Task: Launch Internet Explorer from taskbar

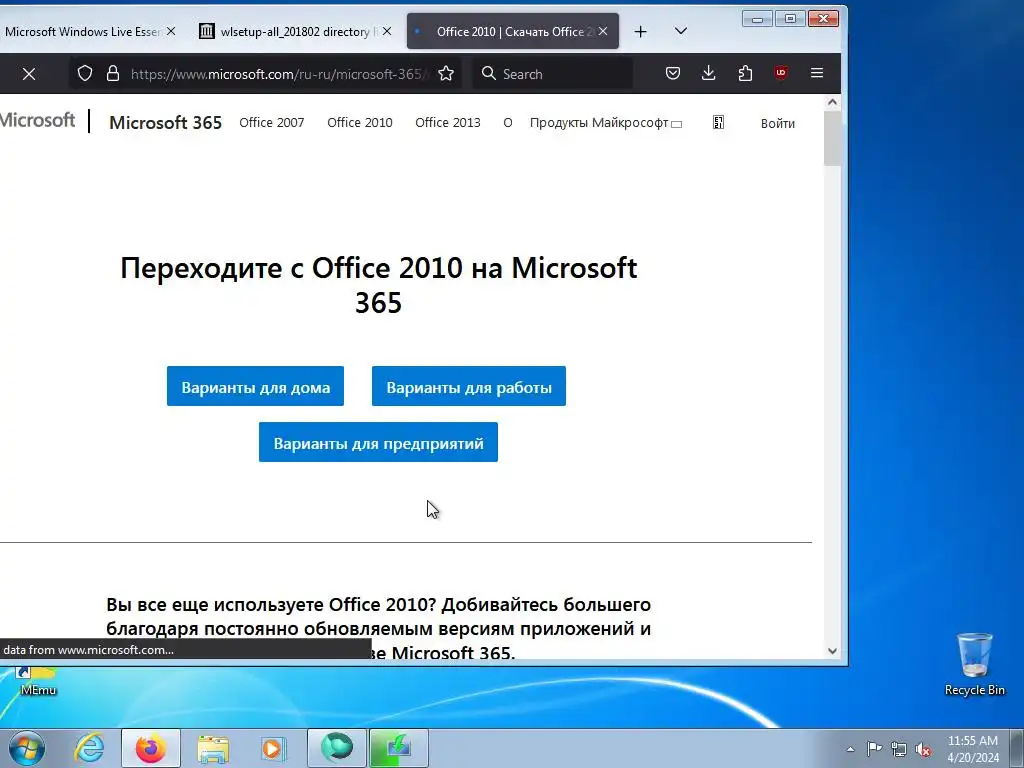Action: tap(89, 748)
